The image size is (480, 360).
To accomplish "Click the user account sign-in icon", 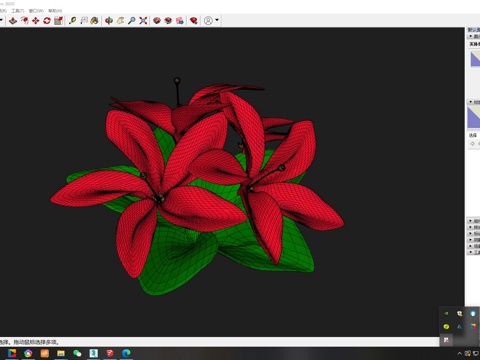I will [208, 21].
